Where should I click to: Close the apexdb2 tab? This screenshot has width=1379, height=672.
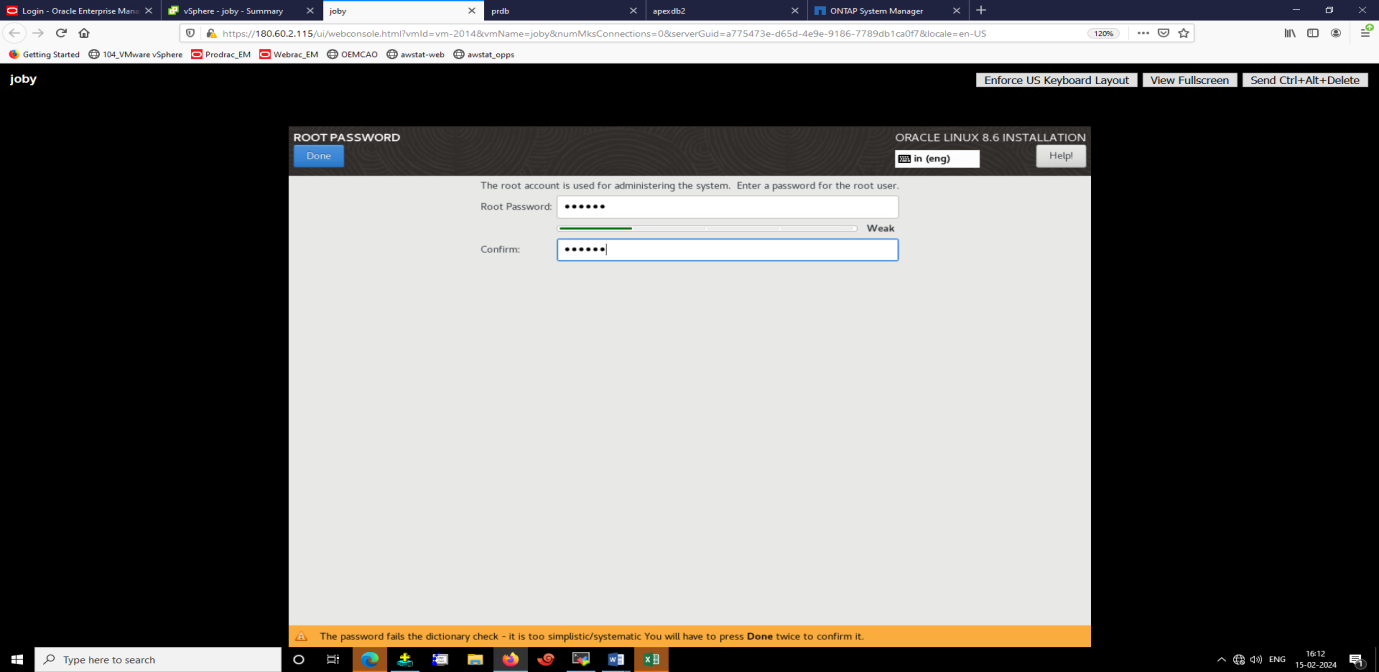point(793,10)
